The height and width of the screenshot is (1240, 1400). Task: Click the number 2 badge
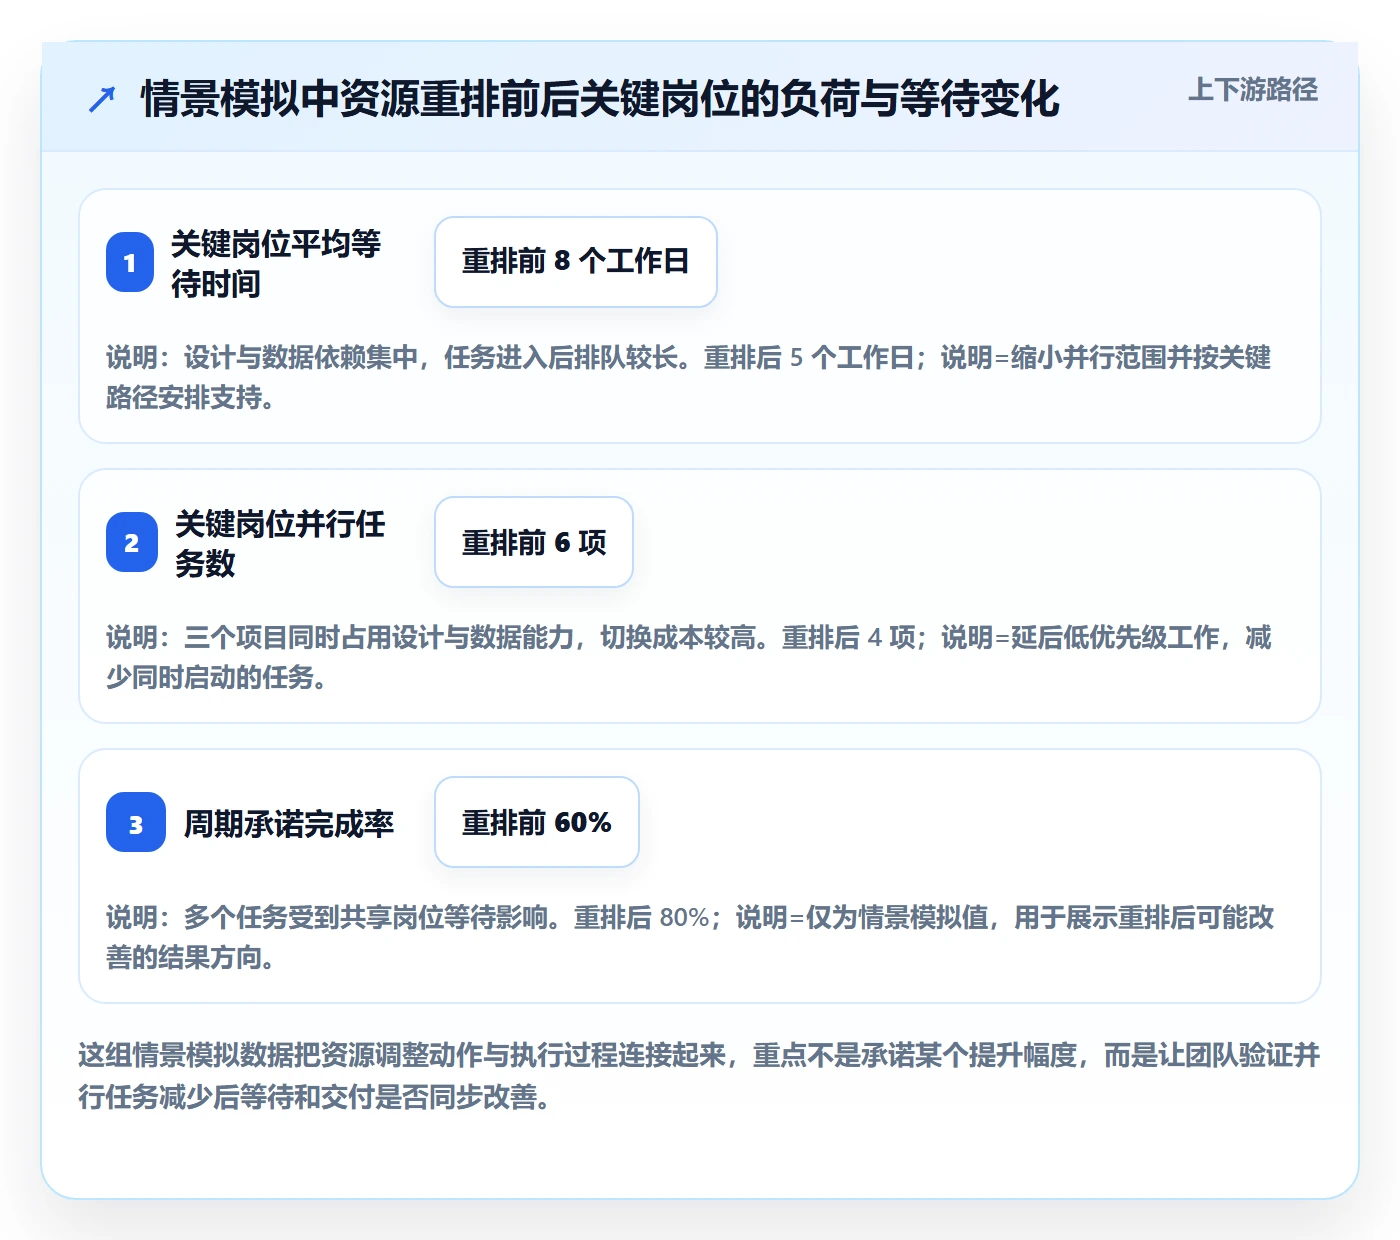click(132, 542)
